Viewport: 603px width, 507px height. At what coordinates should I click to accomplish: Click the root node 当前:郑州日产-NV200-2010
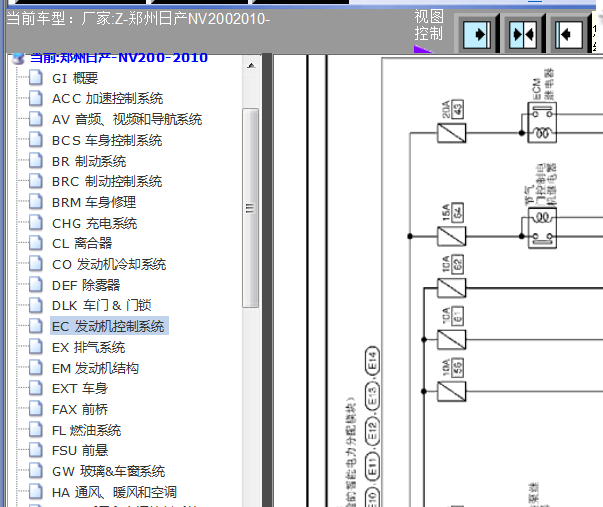point(119,58)
